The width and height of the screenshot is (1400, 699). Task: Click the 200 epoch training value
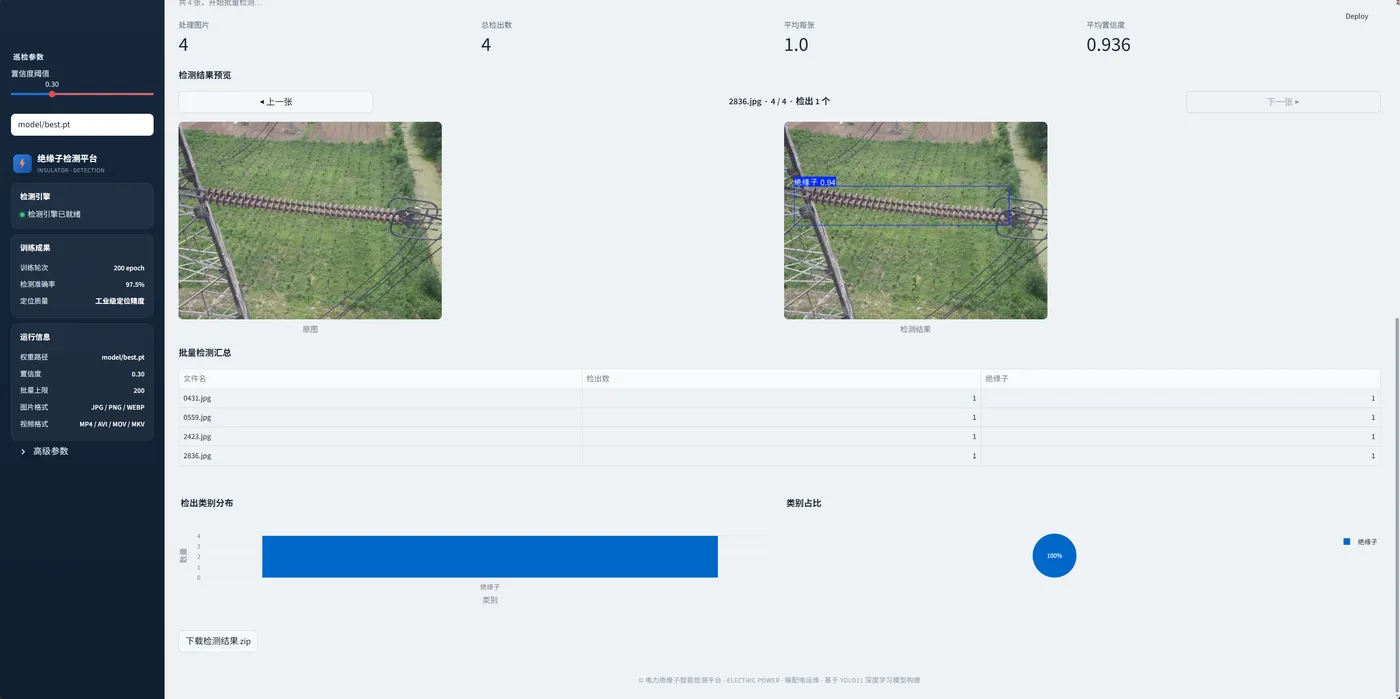click(129, 268)
